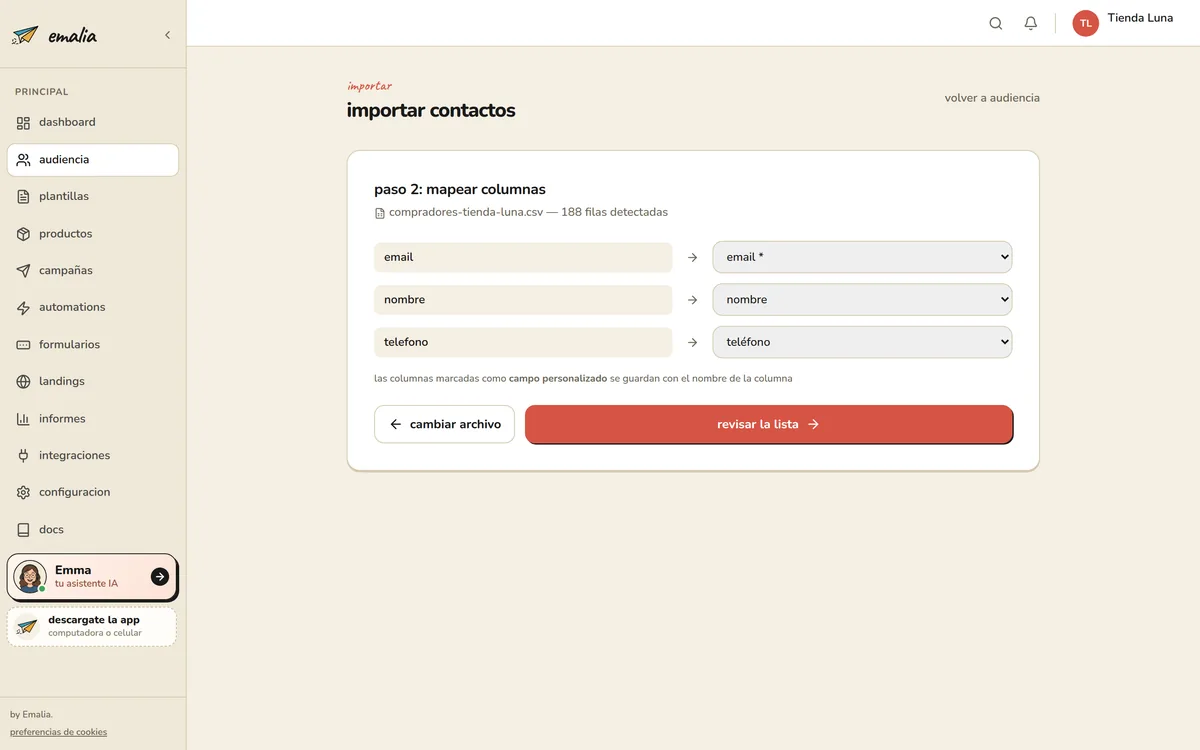Image resolution: width=1200 pixels, height=750 pixels.
Task: Open the formularios section
Action: point(93,345)
